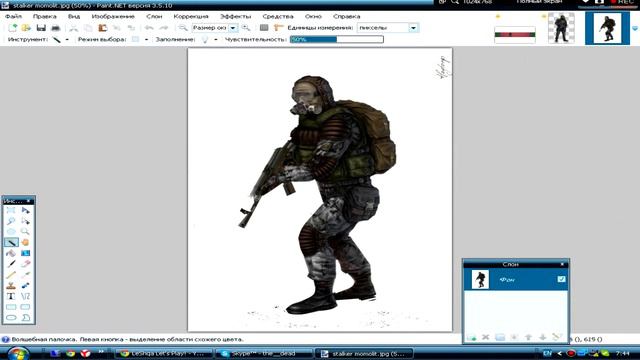The image size is (640, 360).
Task: Select the Line/Curve tool
Action: point(25,296)
